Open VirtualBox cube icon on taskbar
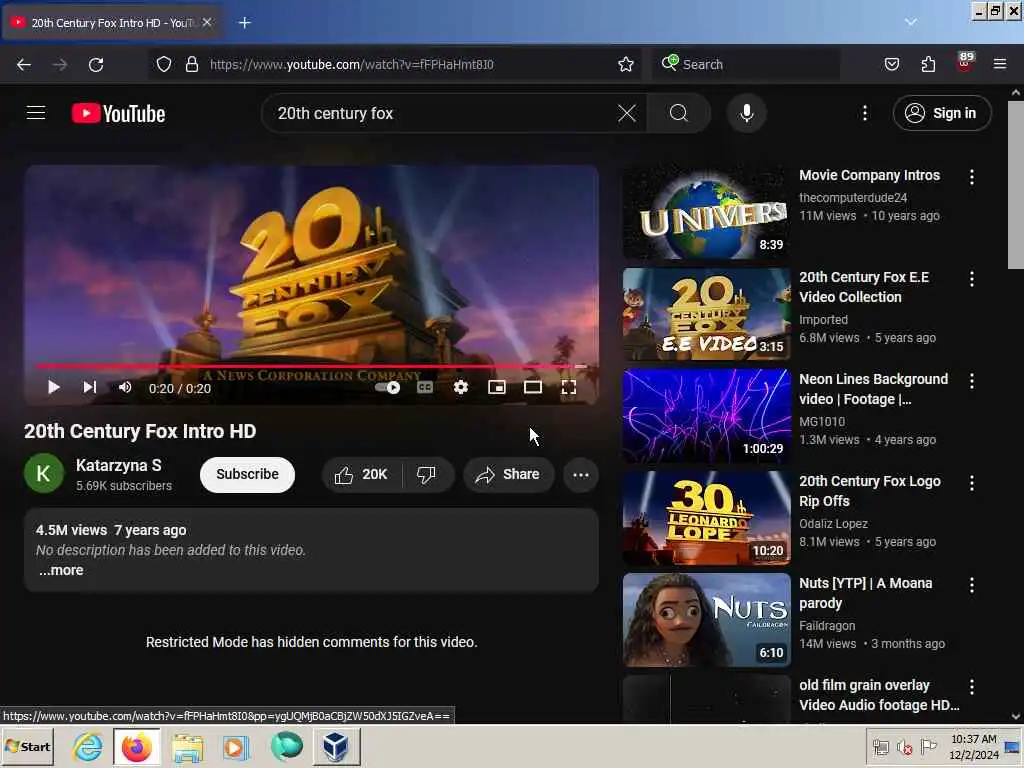Screen dimensions: 1024x768 [x=336, y=747]
